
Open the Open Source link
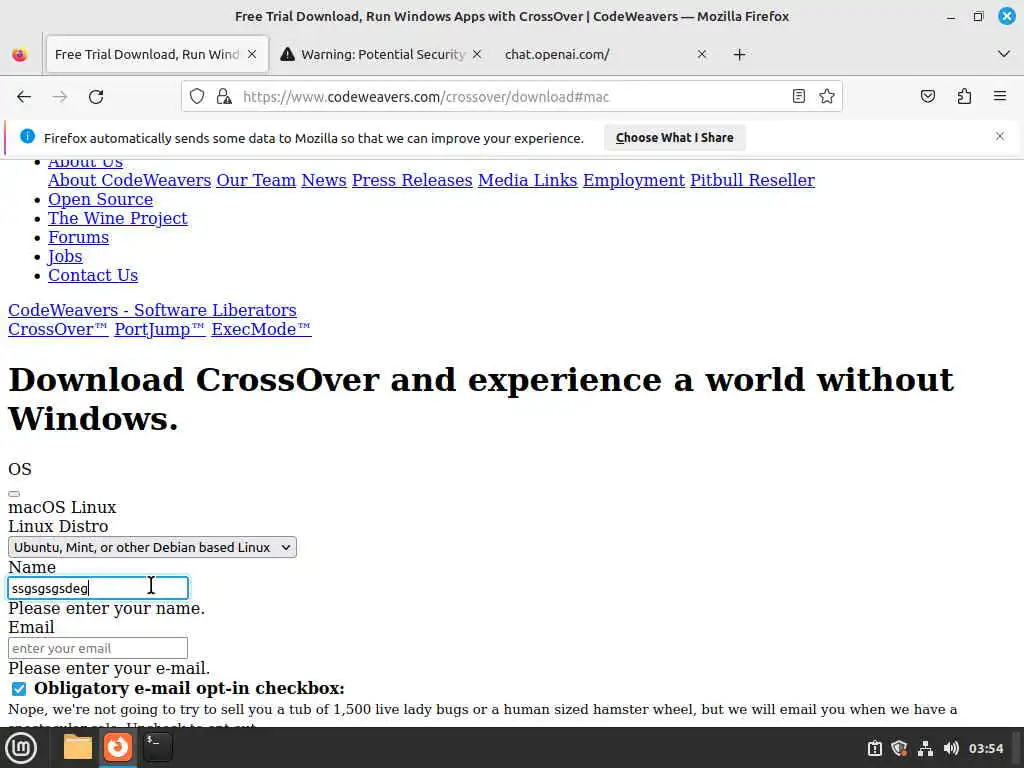pos(101,199)
